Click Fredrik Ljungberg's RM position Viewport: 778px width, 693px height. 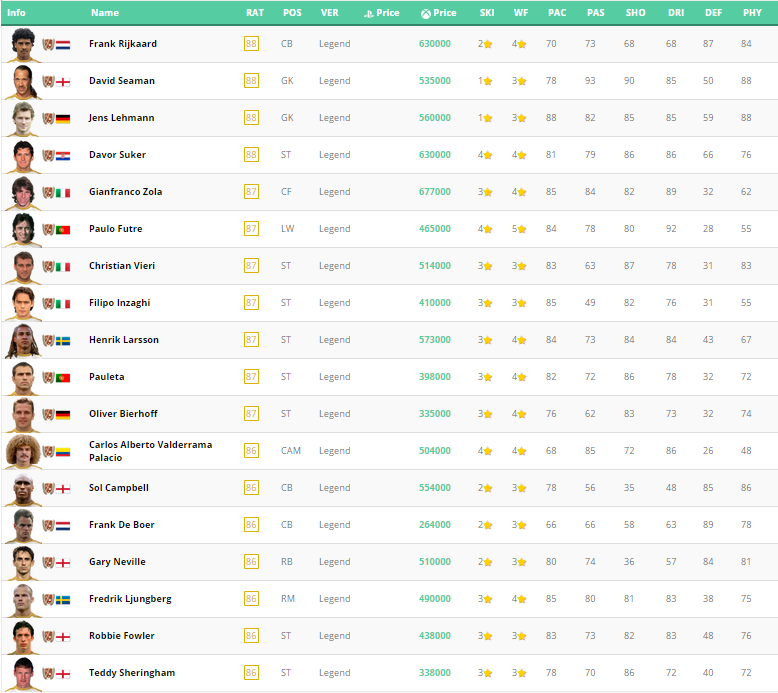pos(288,599)
